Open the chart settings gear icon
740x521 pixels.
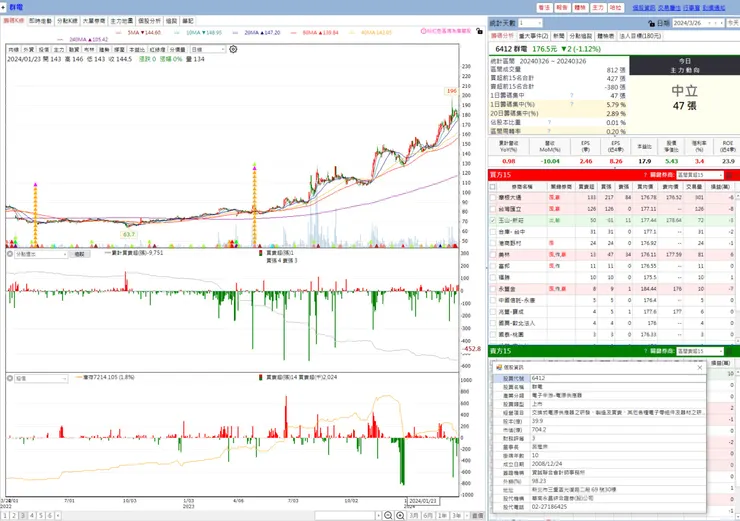point(233,49)
